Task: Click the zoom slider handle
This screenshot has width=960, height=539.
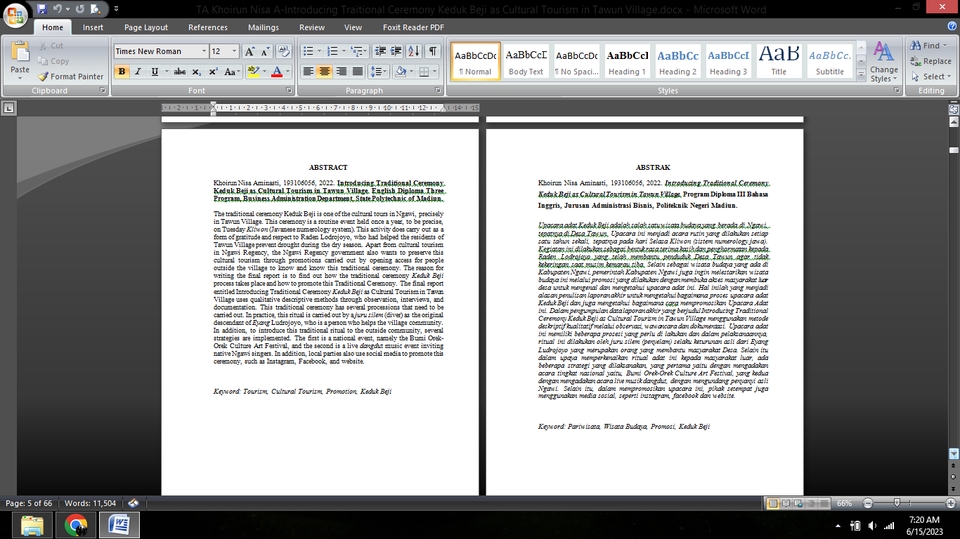Action: pyautogui.click(x=897, y=503)
